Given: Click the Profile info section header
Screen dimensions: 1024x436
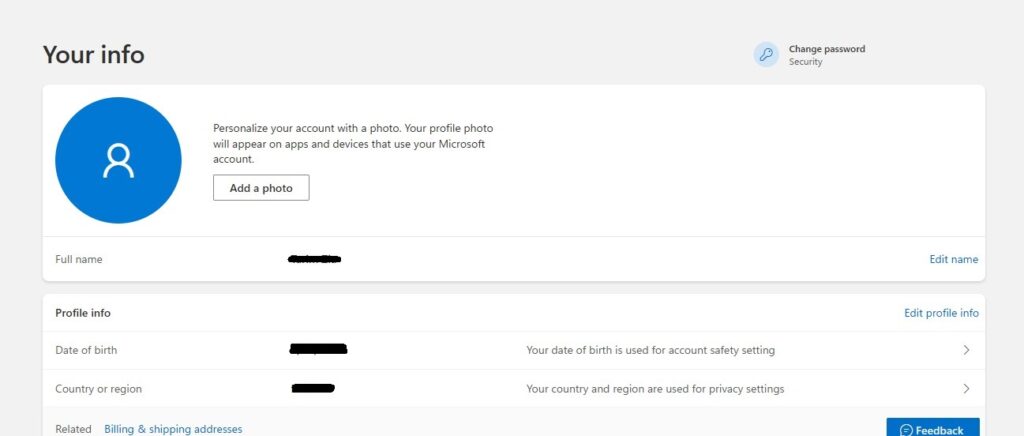Looking at the screenshot, I should [x=83, y=313].
